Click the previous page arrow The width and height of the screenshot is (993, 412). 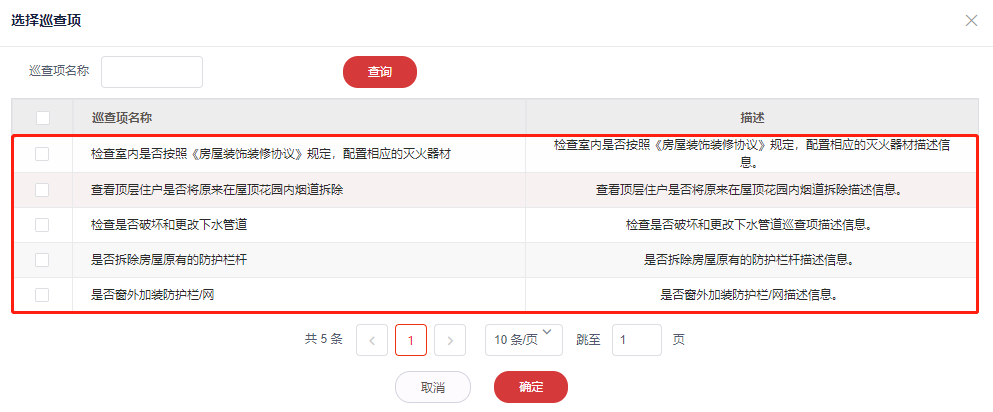pos(371,340)
